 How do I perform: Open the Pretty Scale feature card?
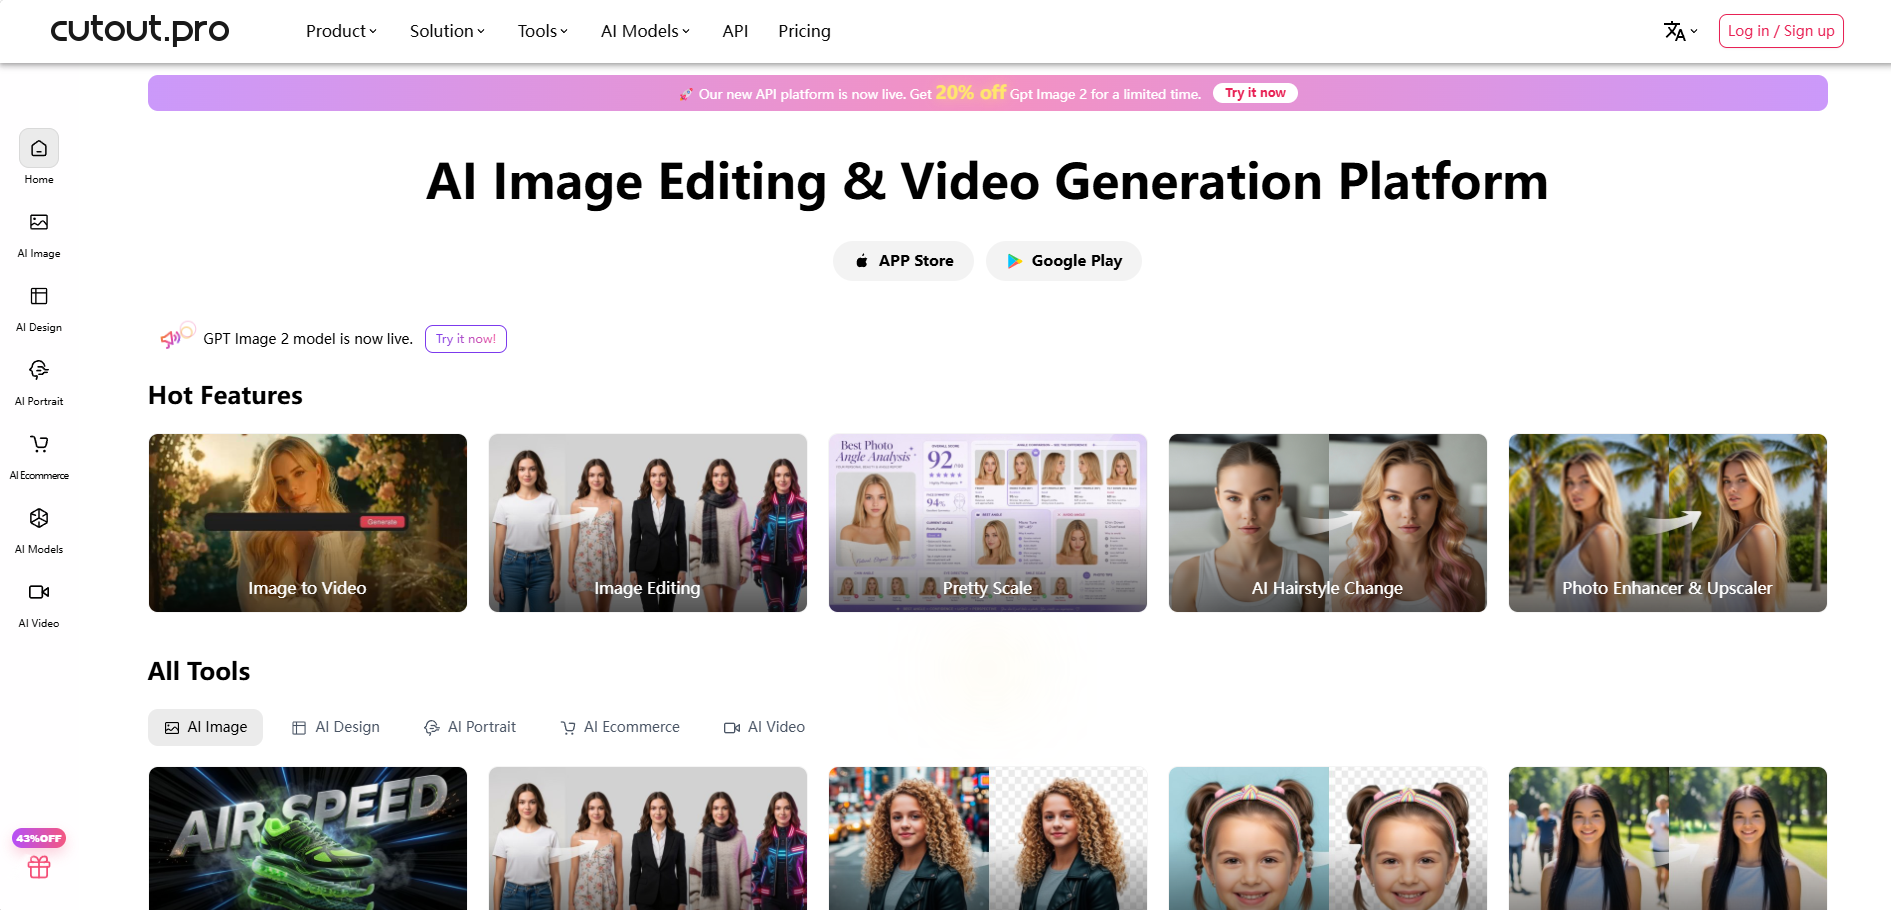(x=988, y=523)
